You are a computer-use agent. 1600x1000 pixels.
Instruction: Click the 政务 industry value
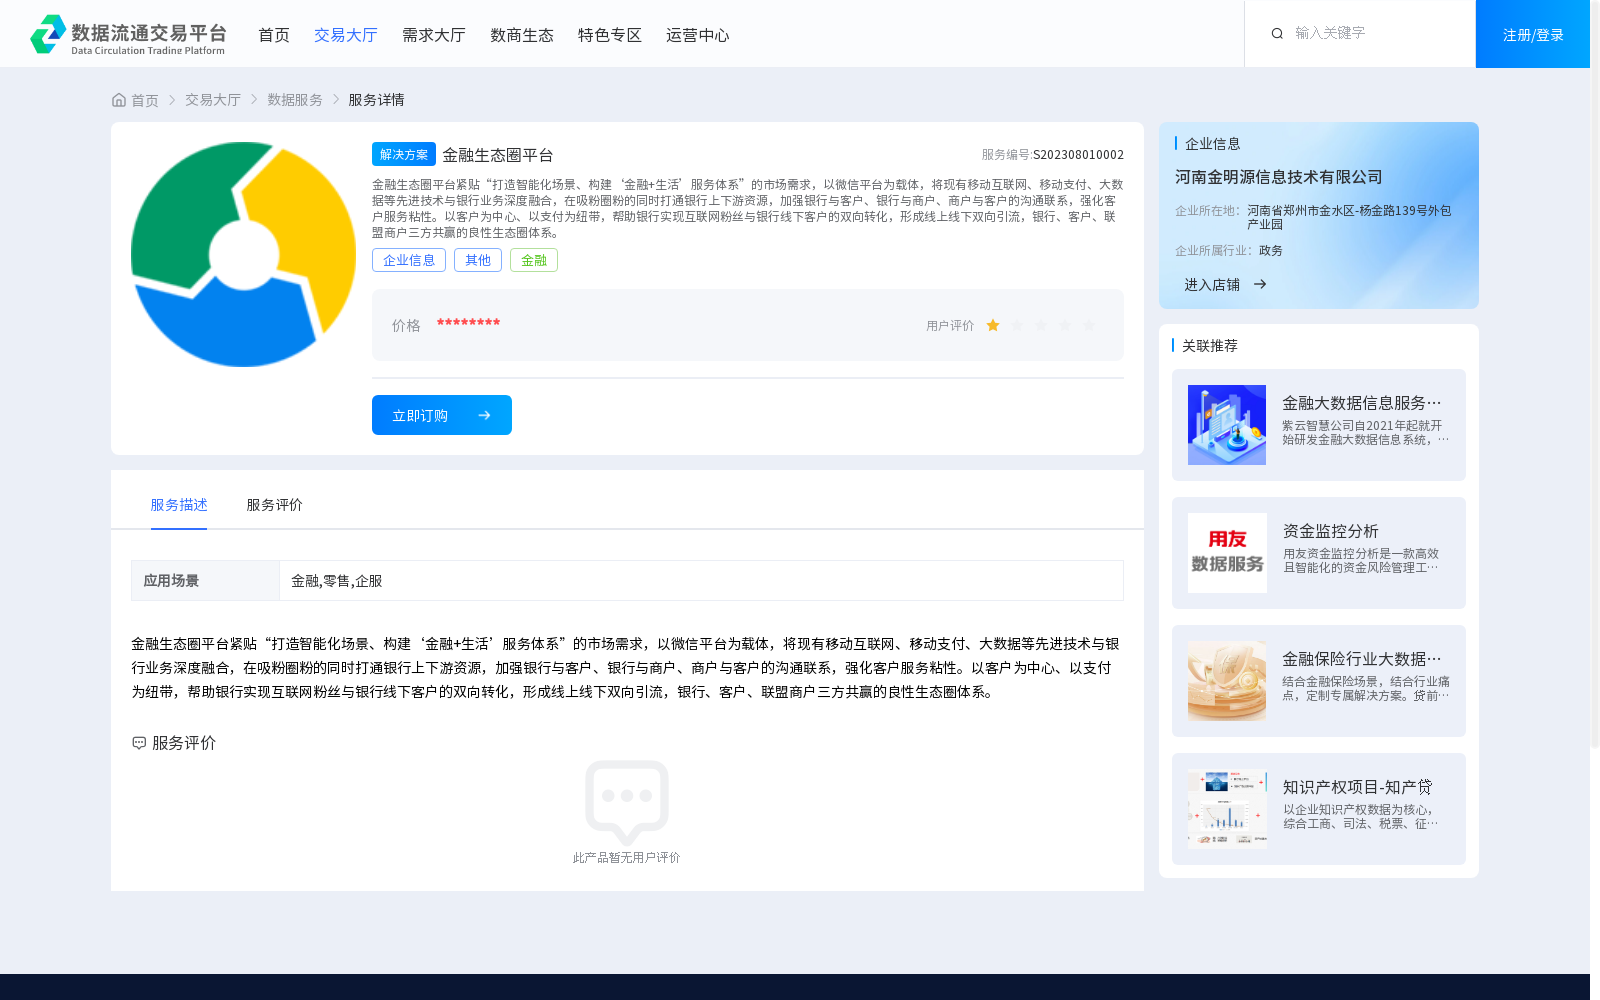[1271, 251]
